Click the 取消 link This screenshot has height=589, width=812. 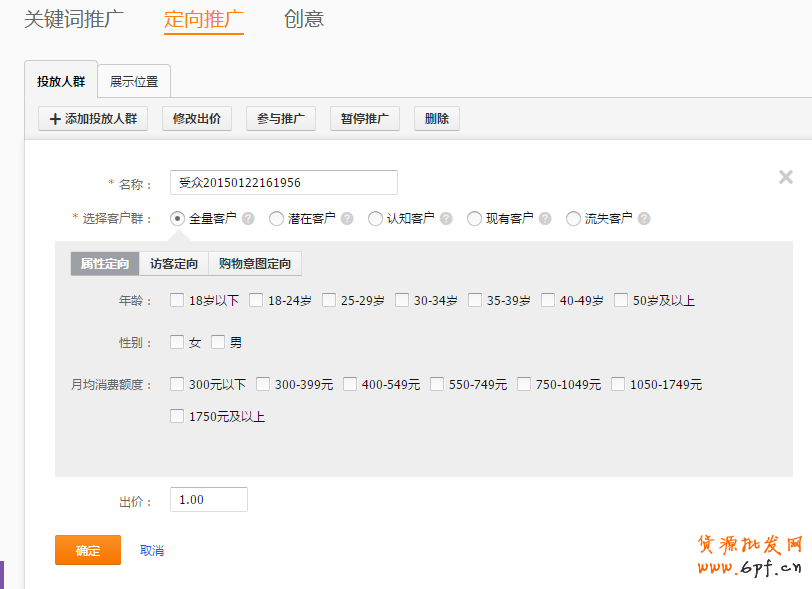click(152, 551)
